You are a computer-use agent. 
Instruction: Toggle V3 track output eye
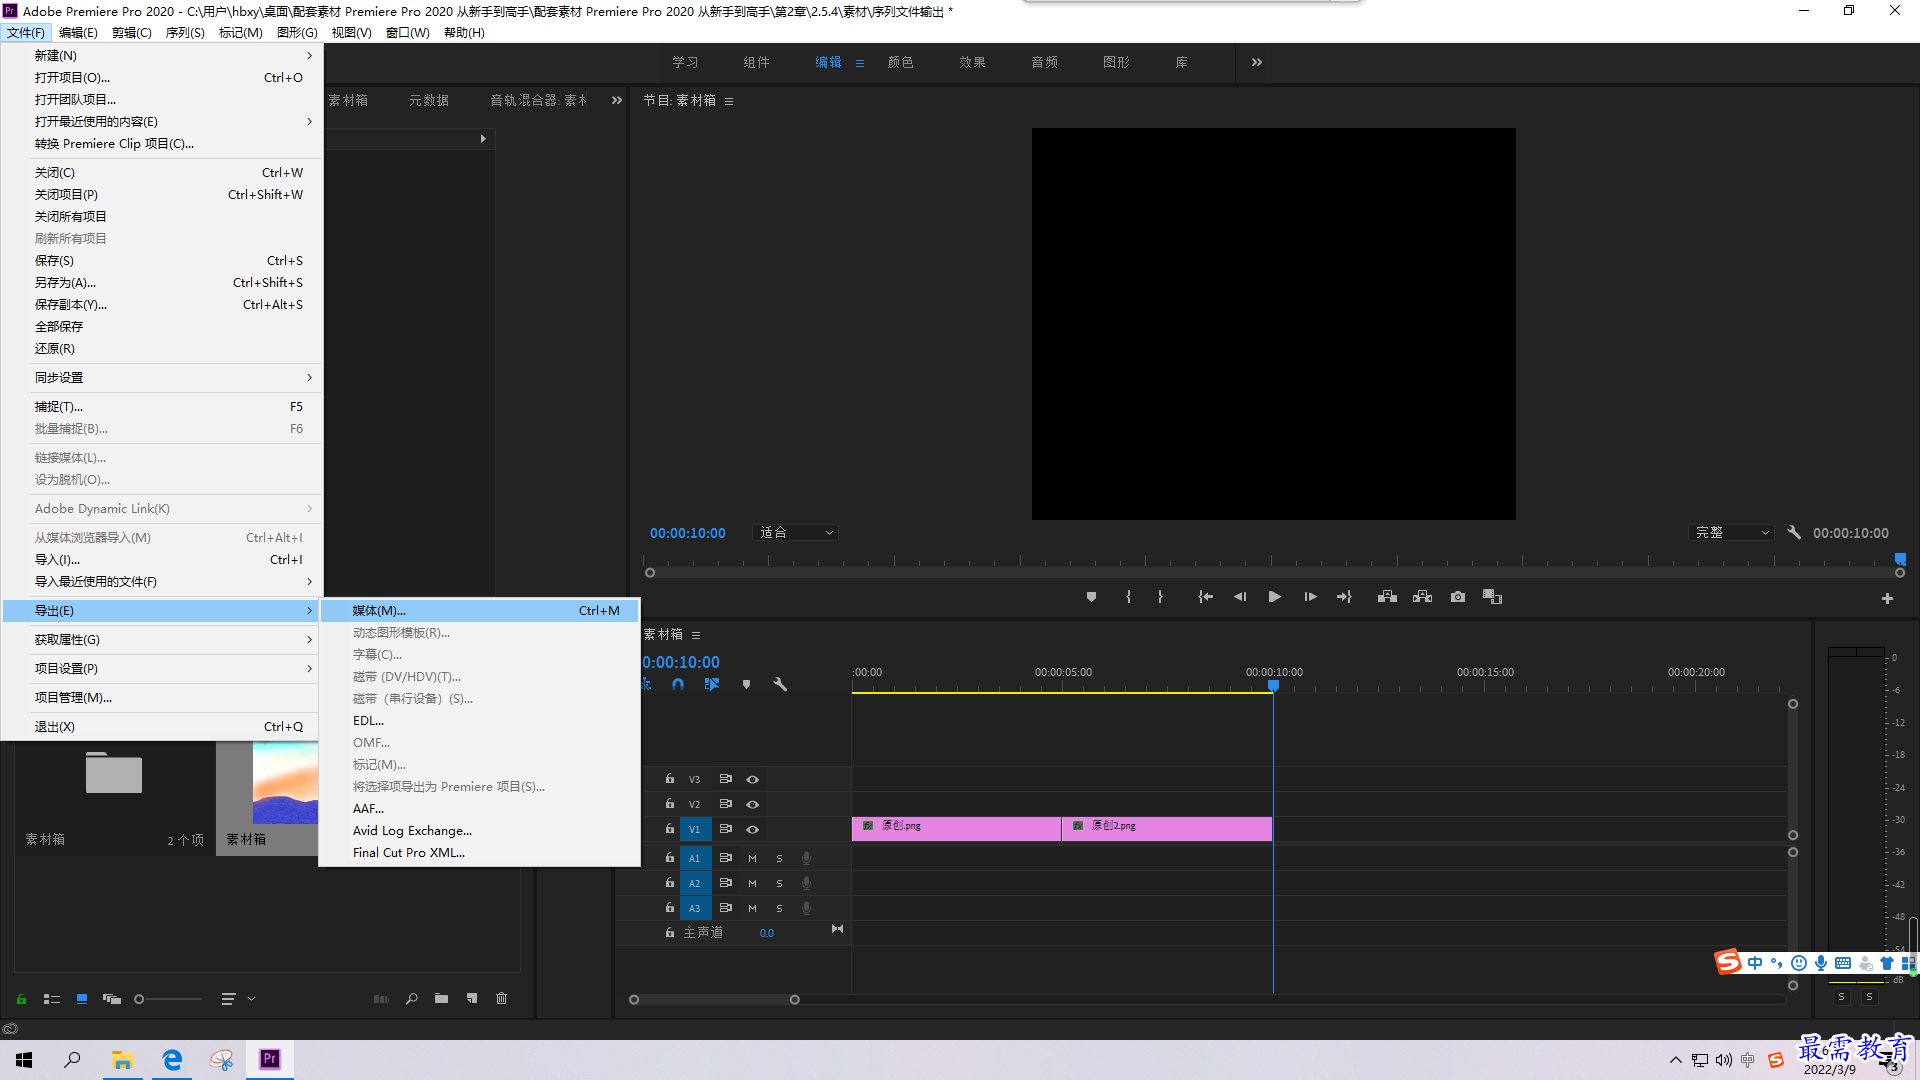(752, 779)
